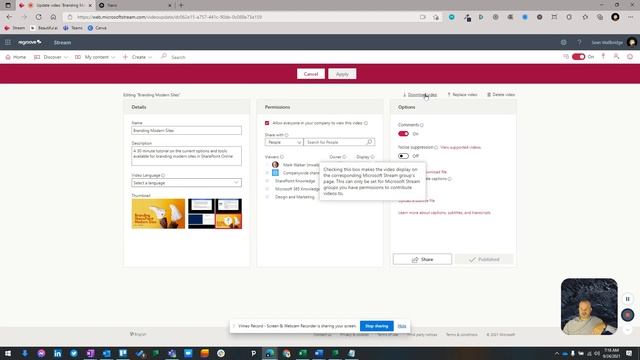Check the box for SharePoint Knowledge row

(267, 181)
